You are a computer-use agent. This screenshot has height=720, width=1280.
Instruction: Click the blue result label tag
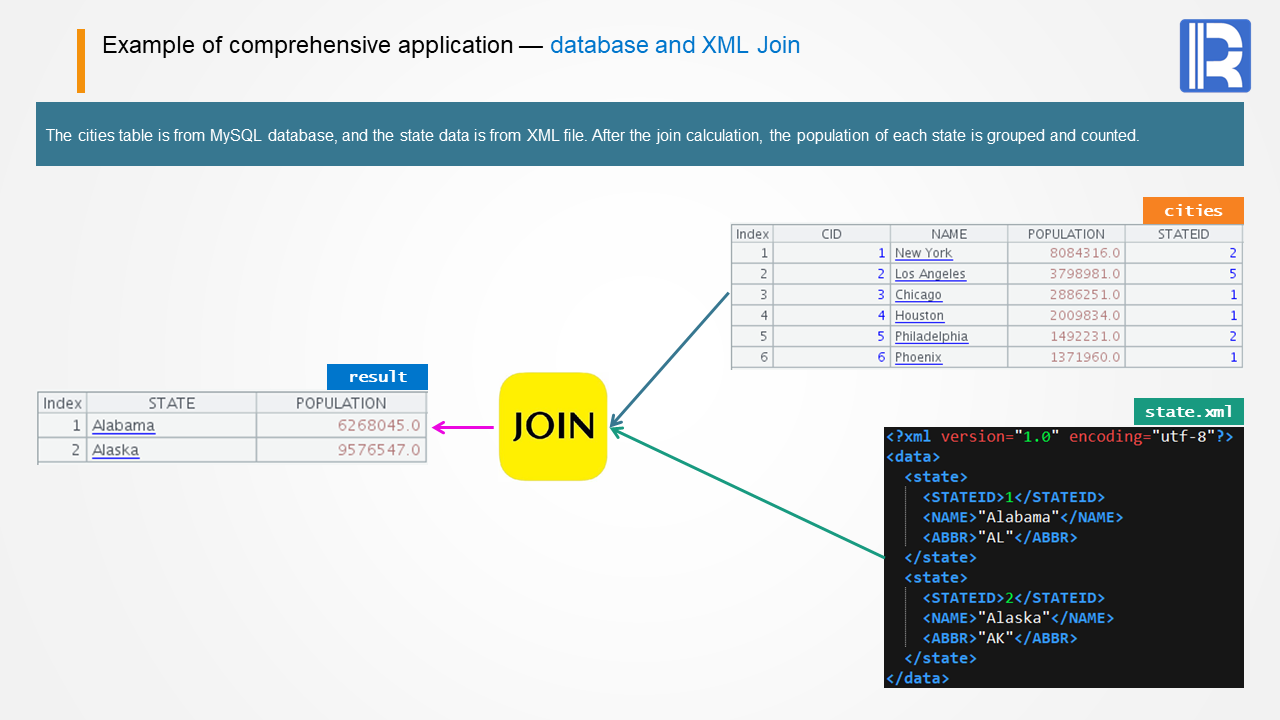click(x=377, y=377)
